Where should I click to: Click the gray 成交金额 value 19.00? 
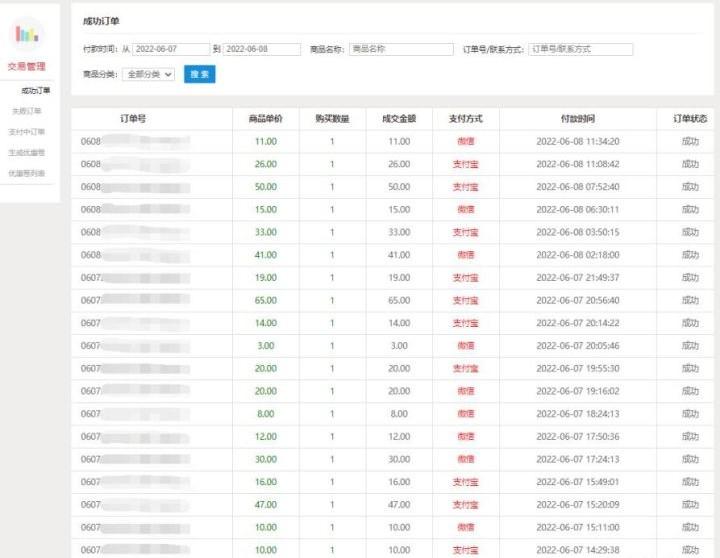399,278
